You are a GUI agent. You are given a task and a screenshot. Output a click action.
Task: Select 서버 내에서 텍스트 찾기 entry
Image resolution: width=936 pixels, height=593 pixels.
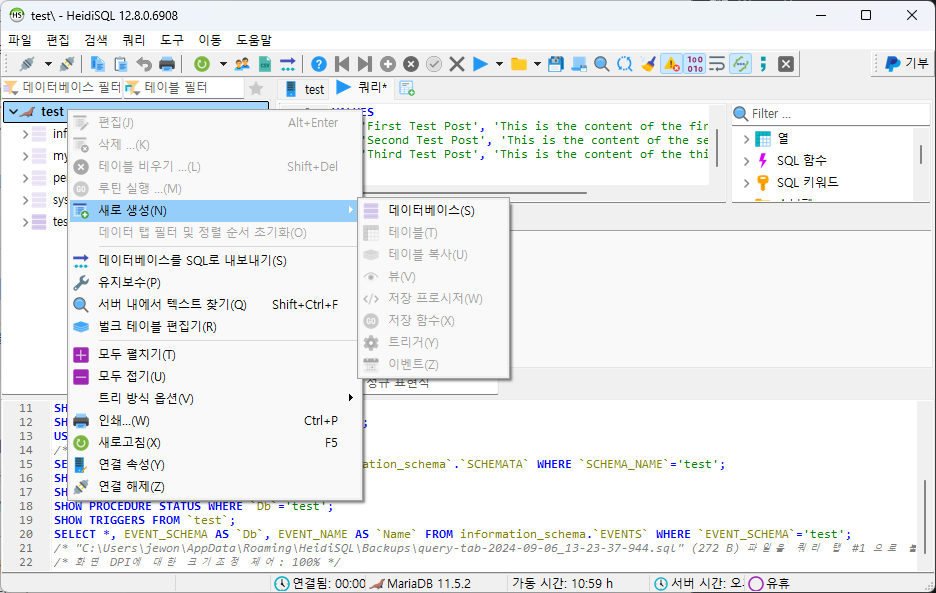pos(215,305)
